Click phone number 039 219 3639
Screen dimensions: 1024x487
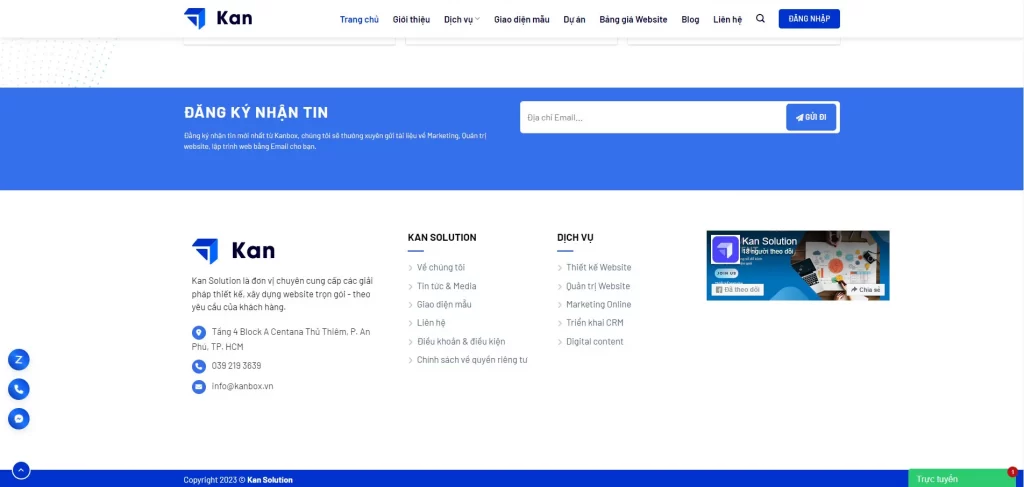pos(236,366)
